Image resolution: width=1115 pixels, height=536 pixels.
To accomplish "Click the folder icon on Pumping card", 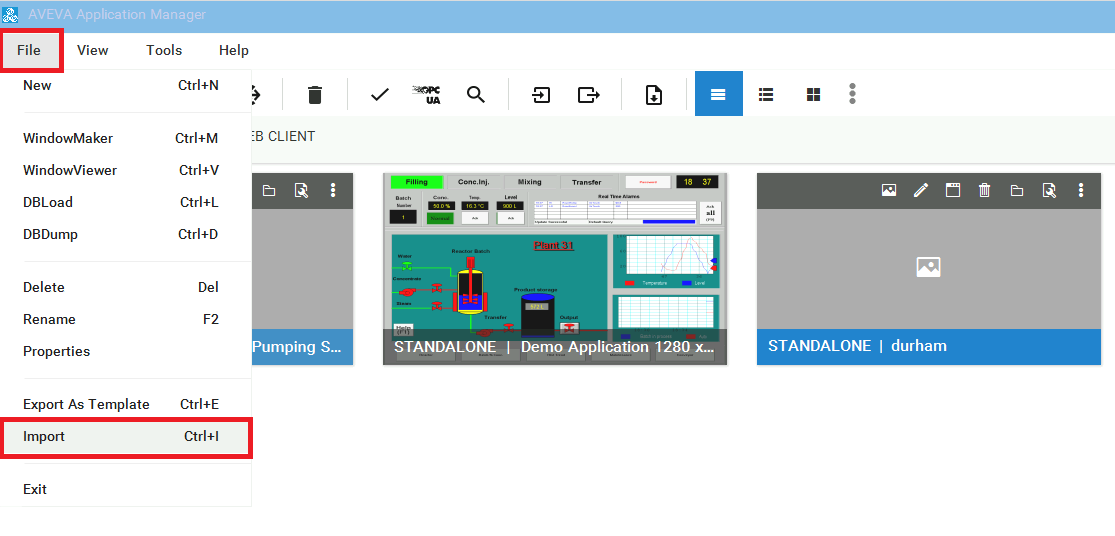I will click(x=269, y=190).
